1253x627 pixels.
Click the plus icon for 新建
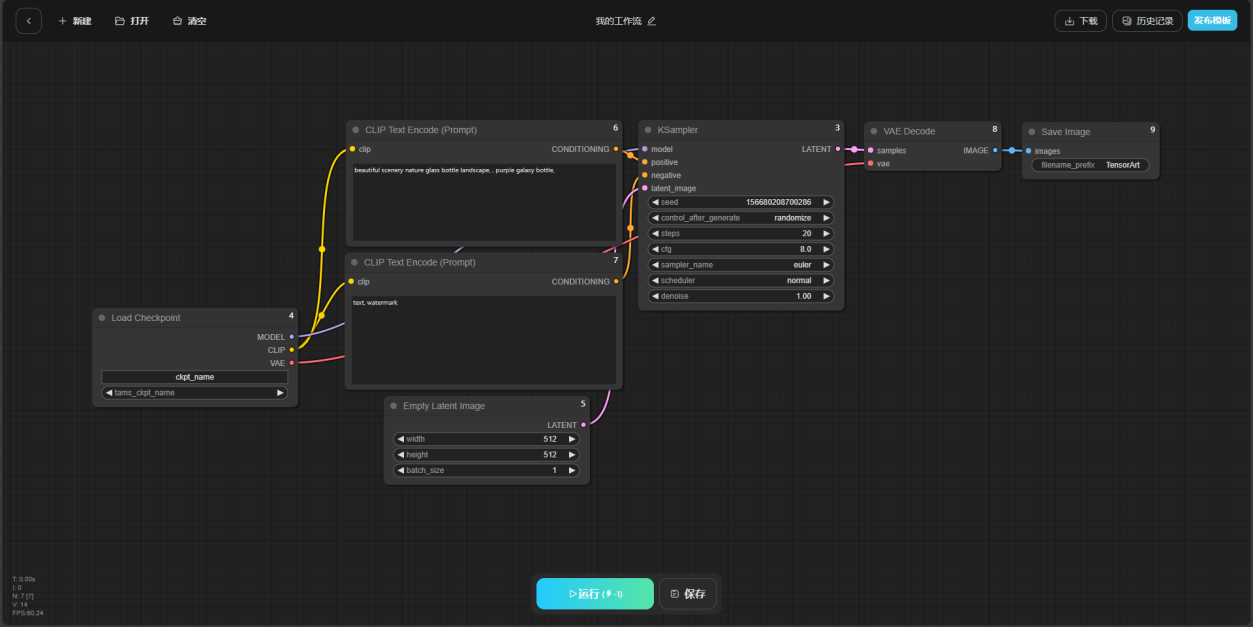pyautogui.click(x=62, y=21)
